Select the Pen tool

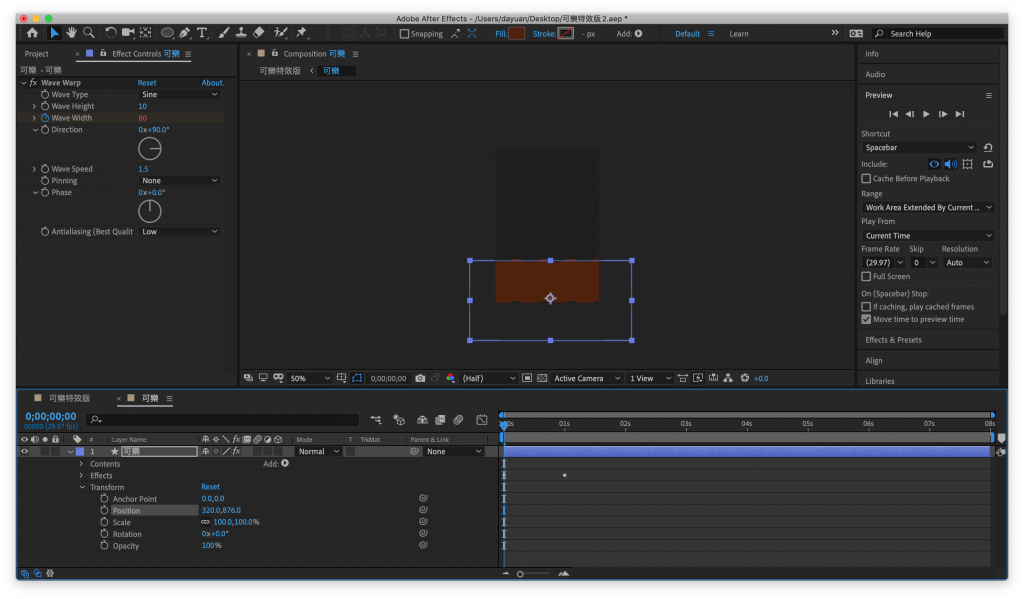[x=185, y=33]
